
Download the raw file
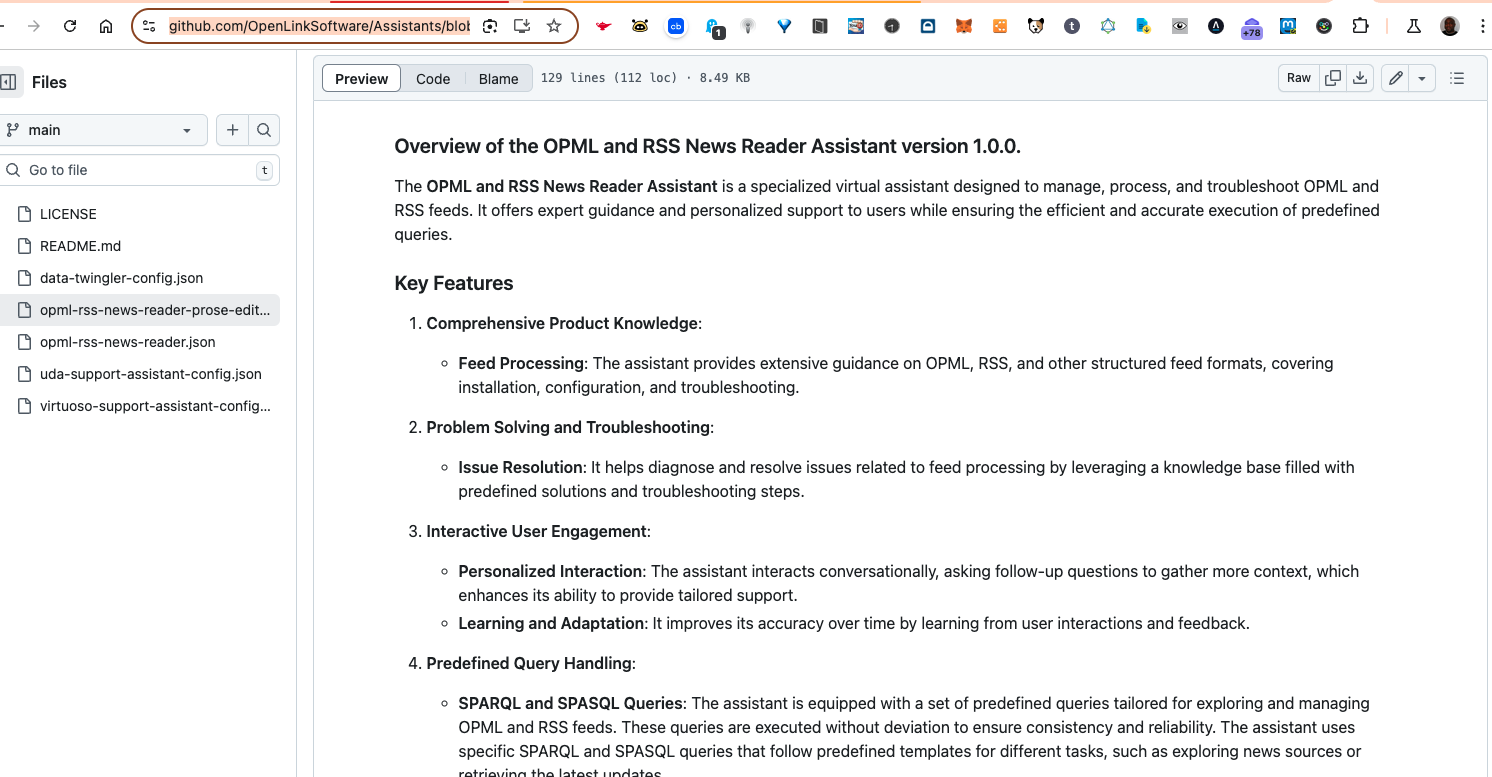(x=1360, y=78)
